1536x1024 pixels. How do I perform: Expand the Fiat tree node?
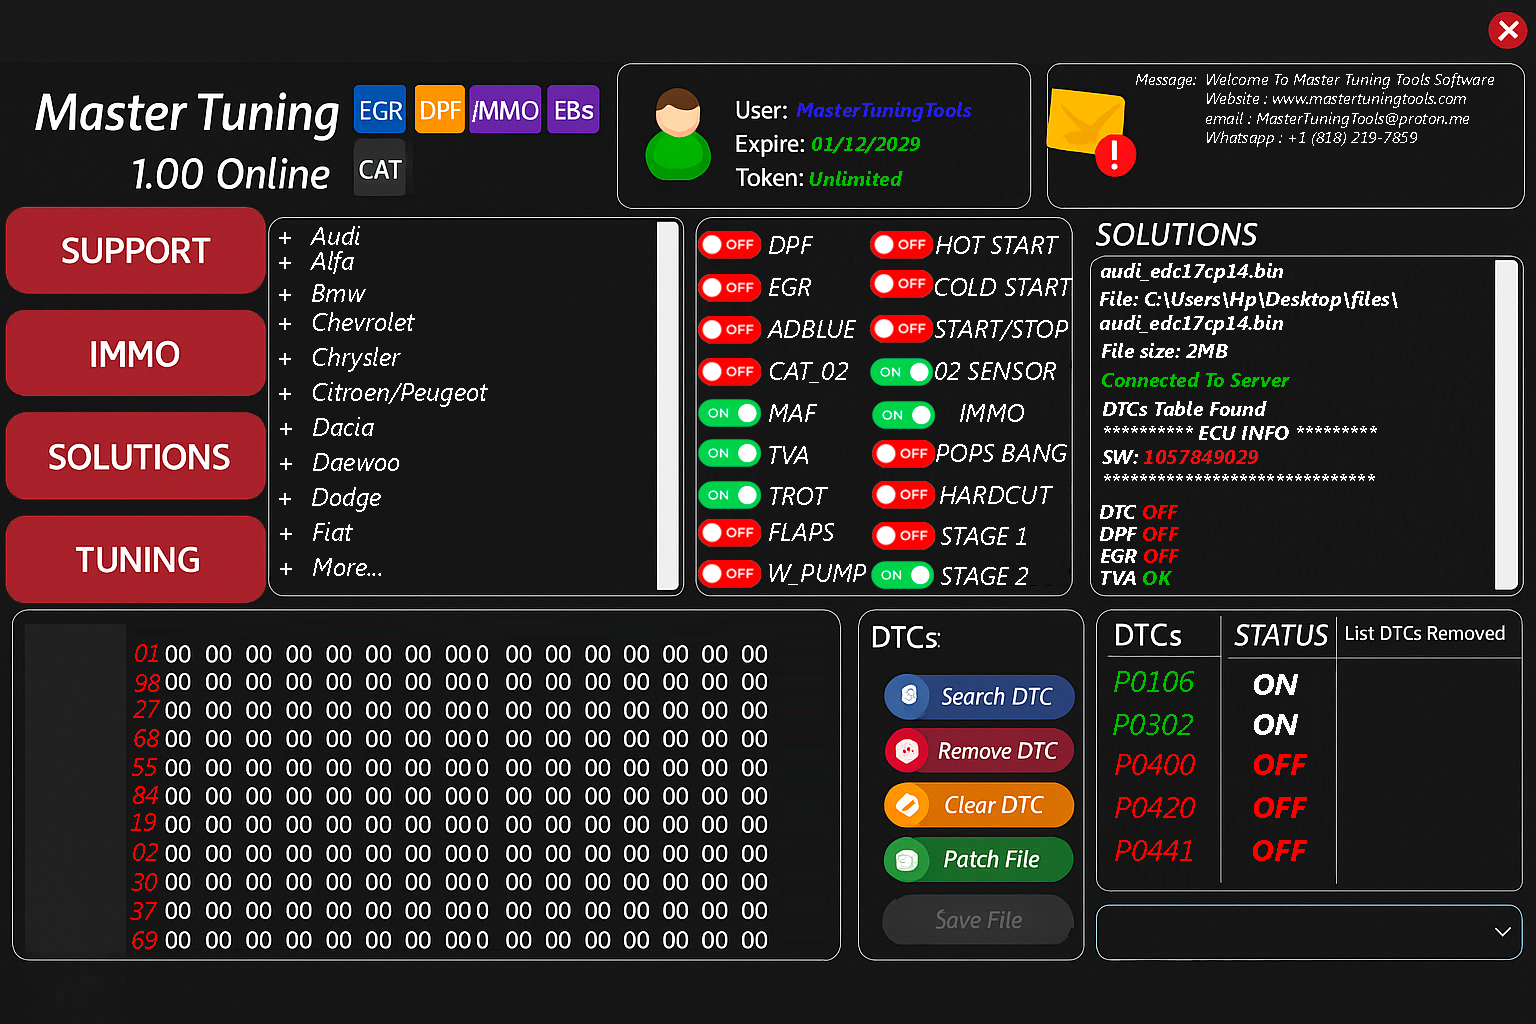point(285,534)
